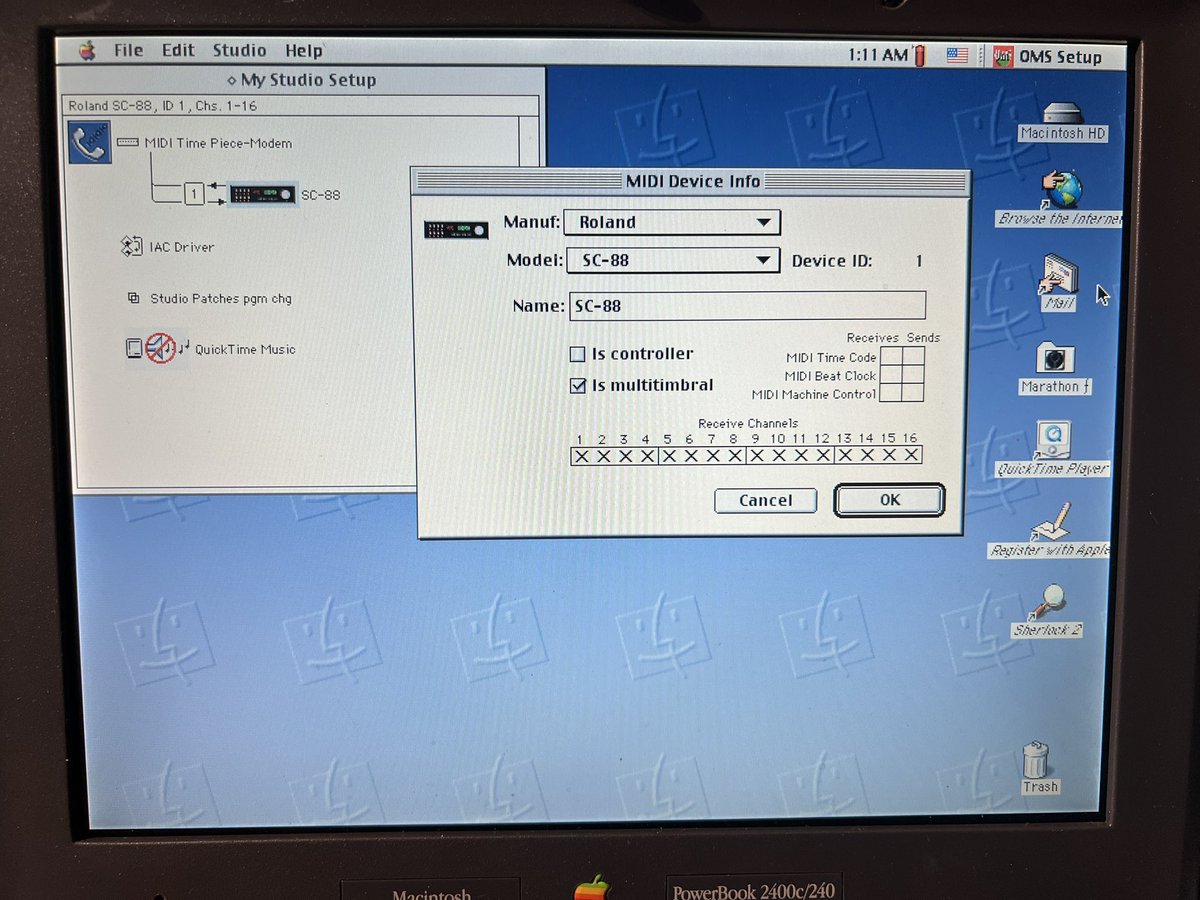Toggle receive channel 5 box
Screen dimensions: 1200x900
[x=668, y=456]
